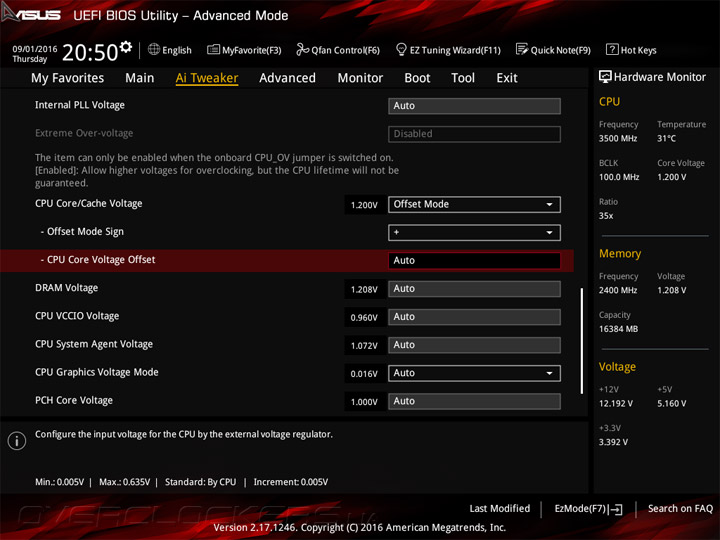Click Last Modified button
Viewport: 720px width, 540px height.
click(500, 509)
